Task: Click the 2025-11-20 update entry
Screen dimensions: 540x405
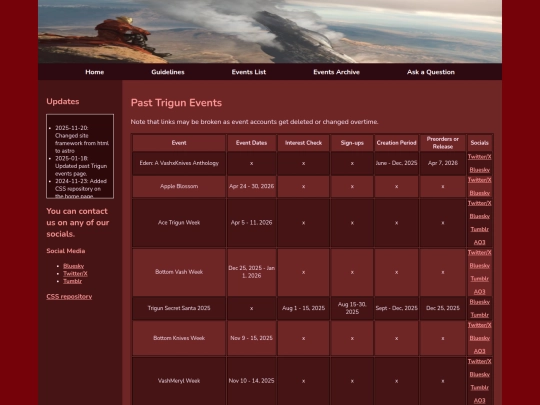Action: tap(82, 139)
